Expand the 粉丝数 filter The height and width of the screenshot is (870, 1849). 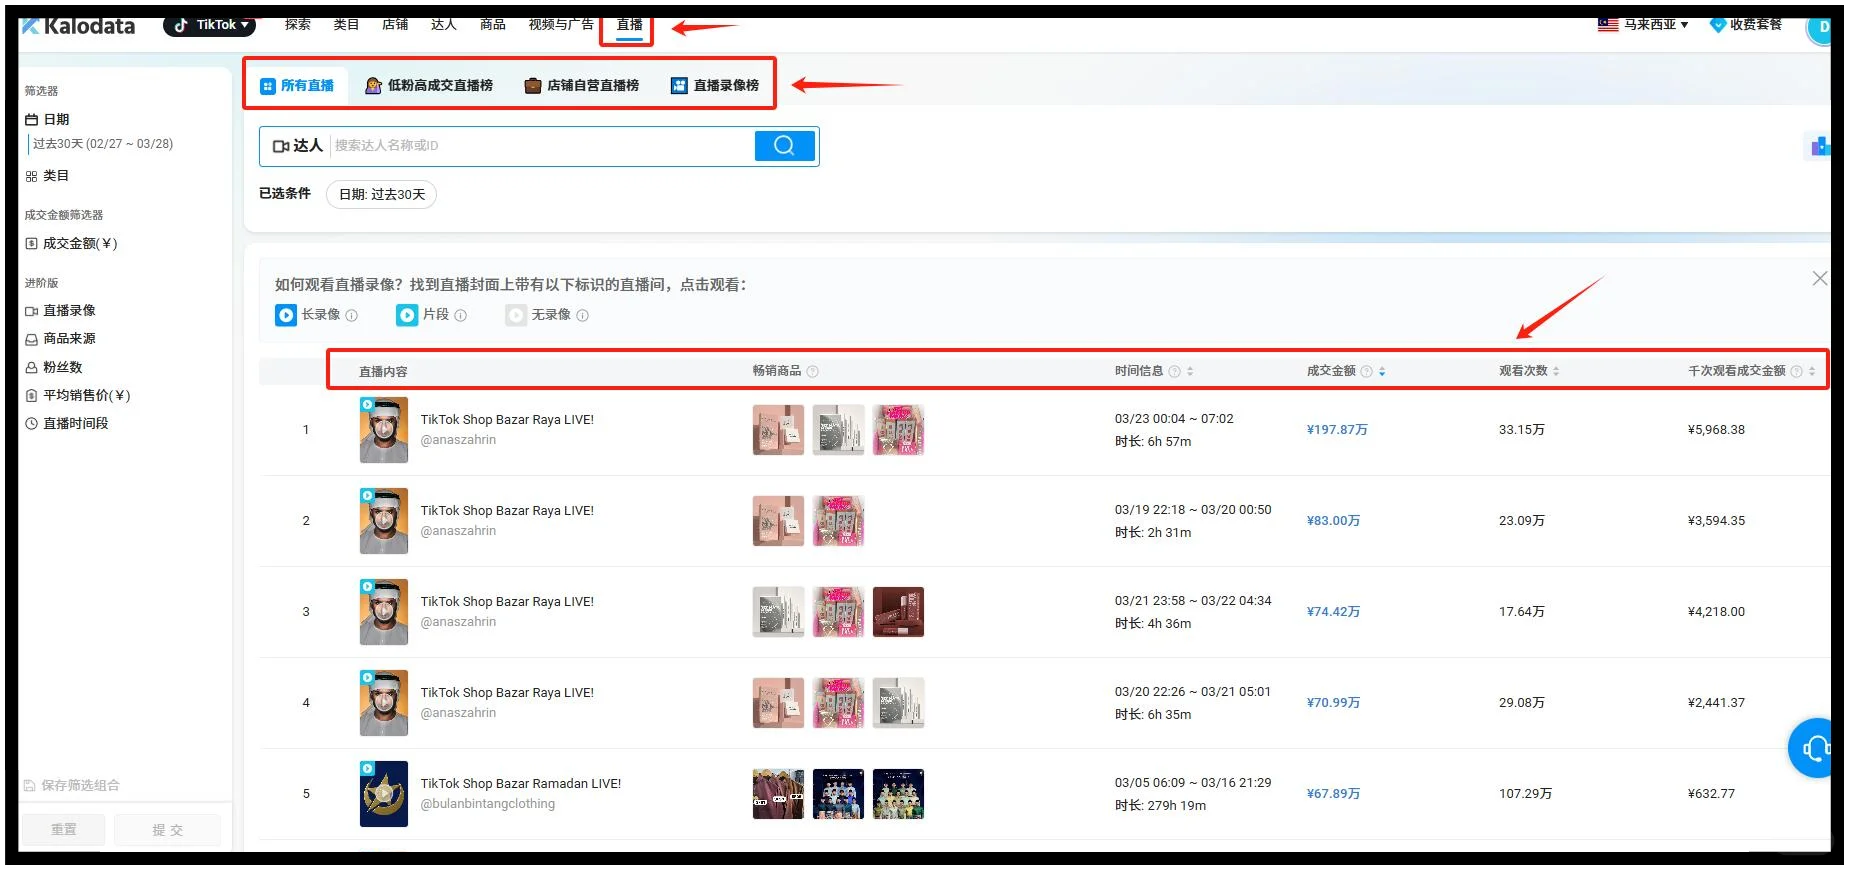click(54, 367)
